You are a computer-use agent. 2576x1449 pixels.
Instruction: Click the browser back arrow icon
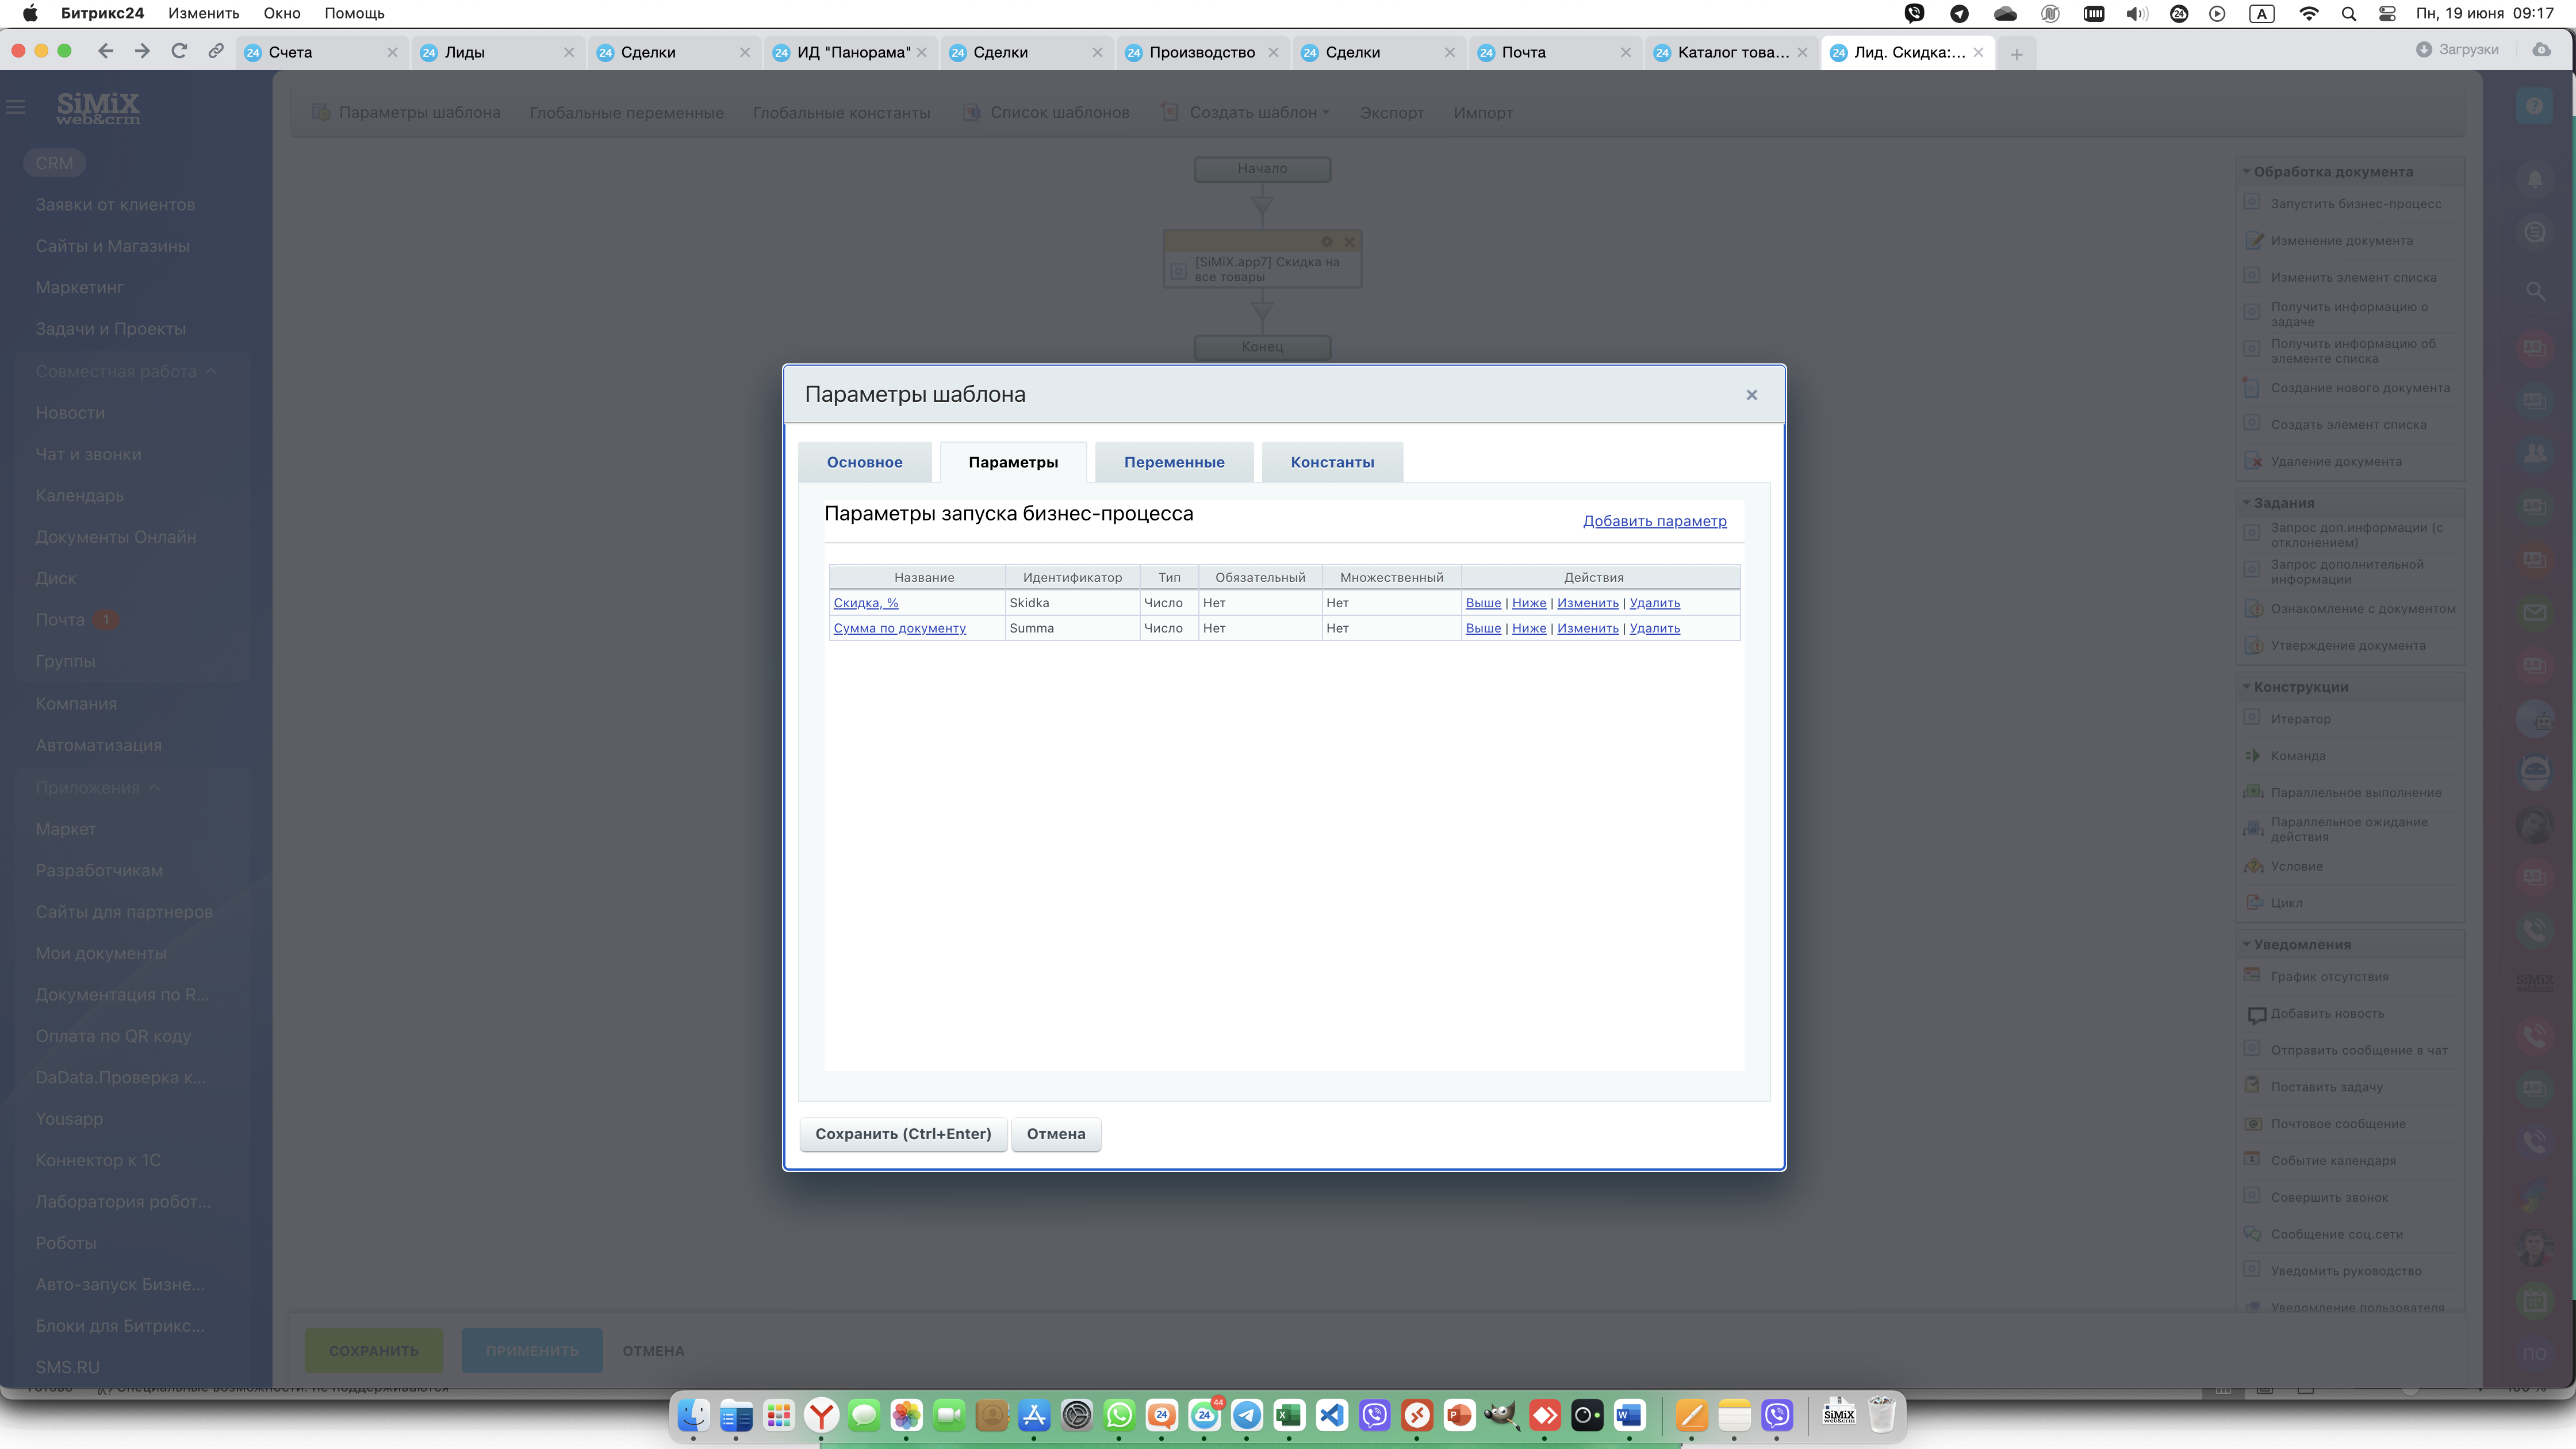coord(106,51)
